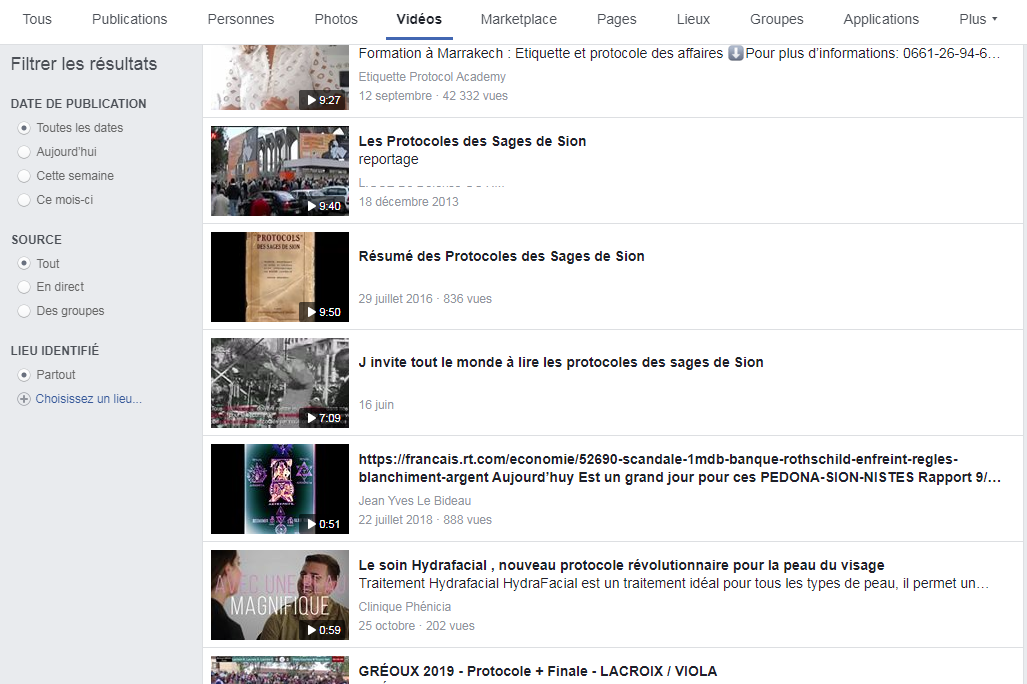Click the Traitement Hydrafacial description text
1027x684 pixels.
coord(674,584)
